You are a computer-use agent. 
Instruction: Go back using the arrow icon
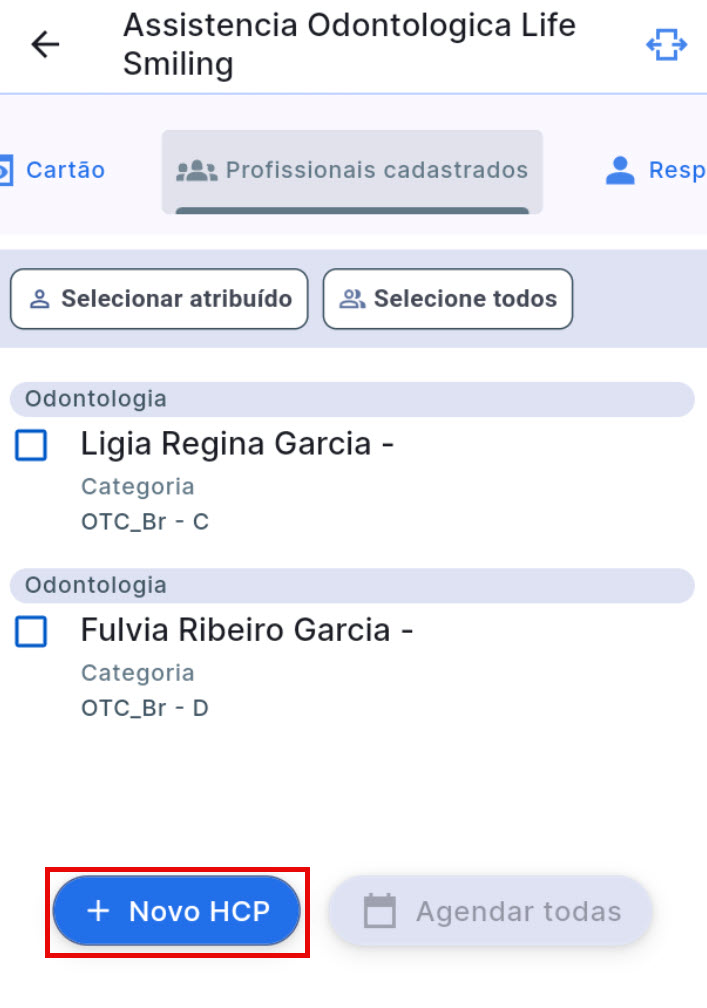[45, 45]
